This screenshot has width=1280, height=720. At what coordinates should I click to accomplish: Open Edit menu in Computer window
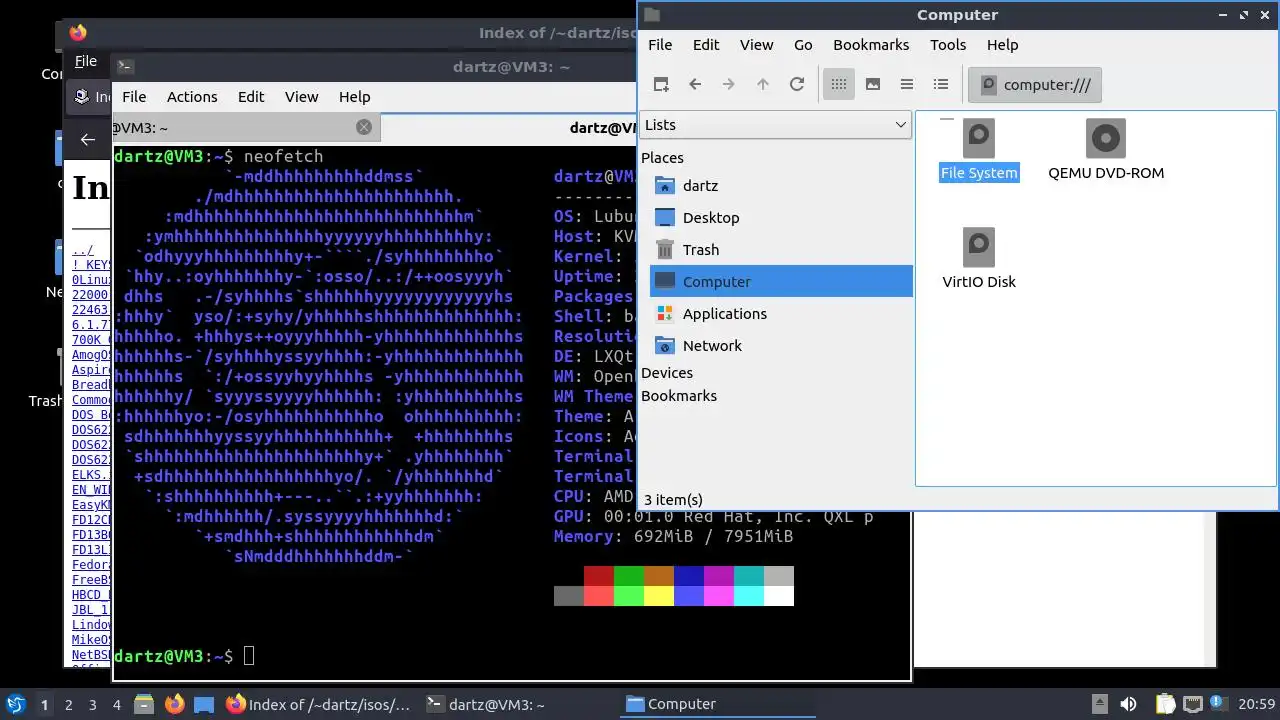click(706, 44)
